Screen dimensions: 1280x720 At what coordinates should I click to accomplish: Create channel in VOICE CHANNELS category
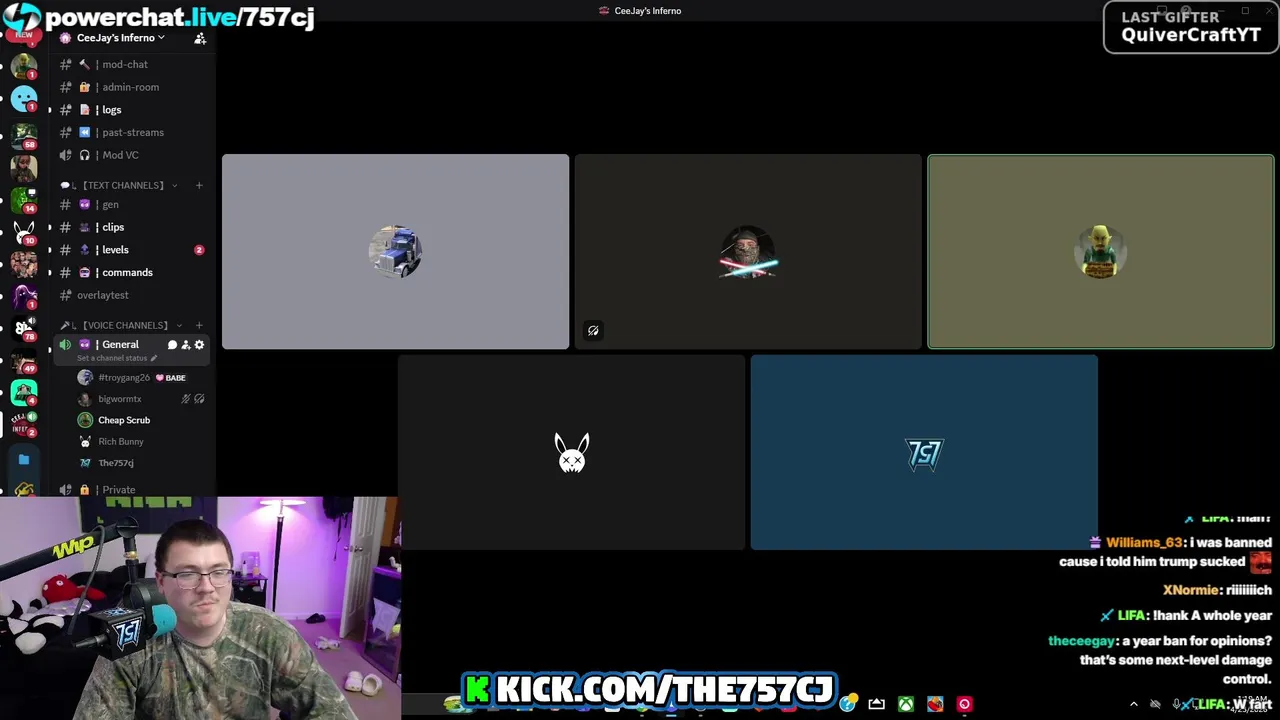(199, 325)
